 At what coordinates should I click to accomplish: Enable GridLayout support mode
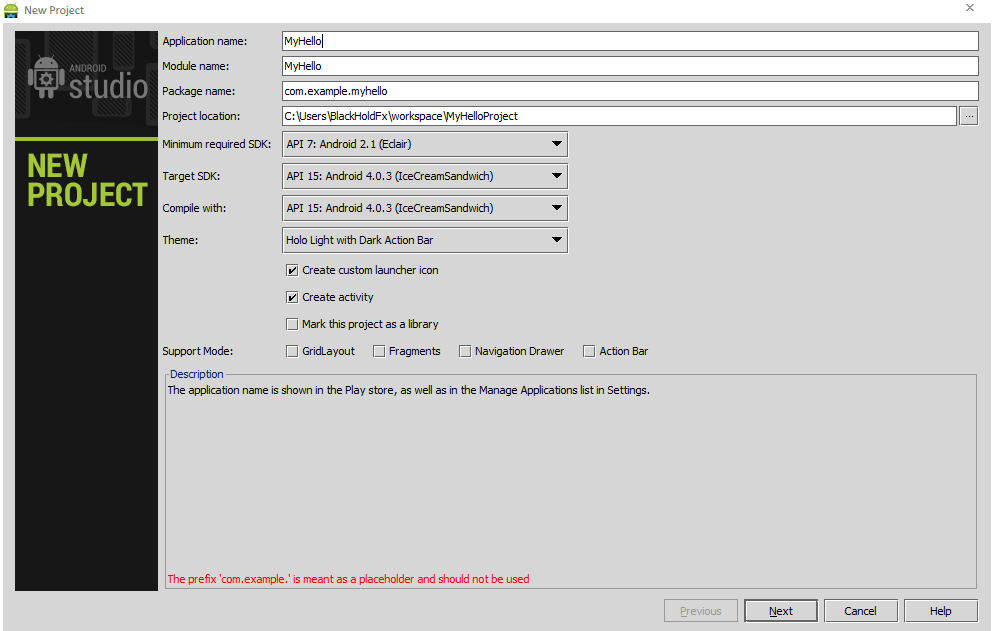click(292, 351)
